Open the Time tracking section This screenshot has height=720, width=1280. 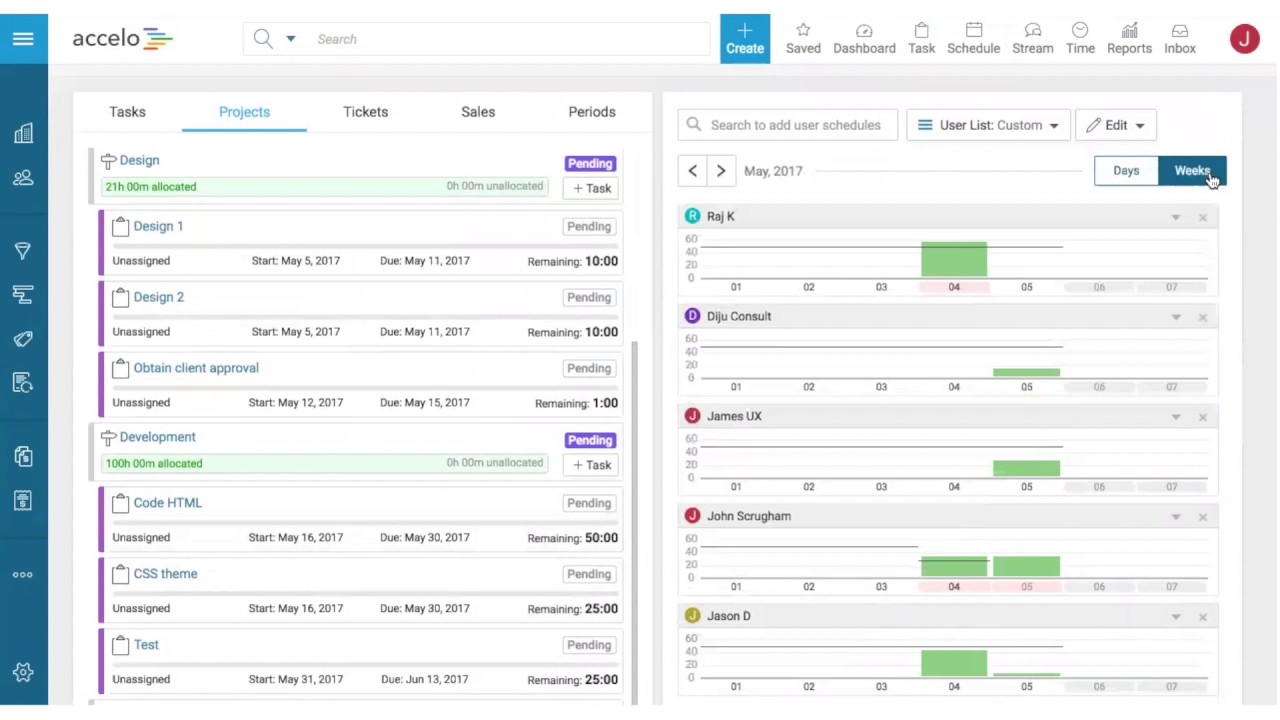(1080, 38)
